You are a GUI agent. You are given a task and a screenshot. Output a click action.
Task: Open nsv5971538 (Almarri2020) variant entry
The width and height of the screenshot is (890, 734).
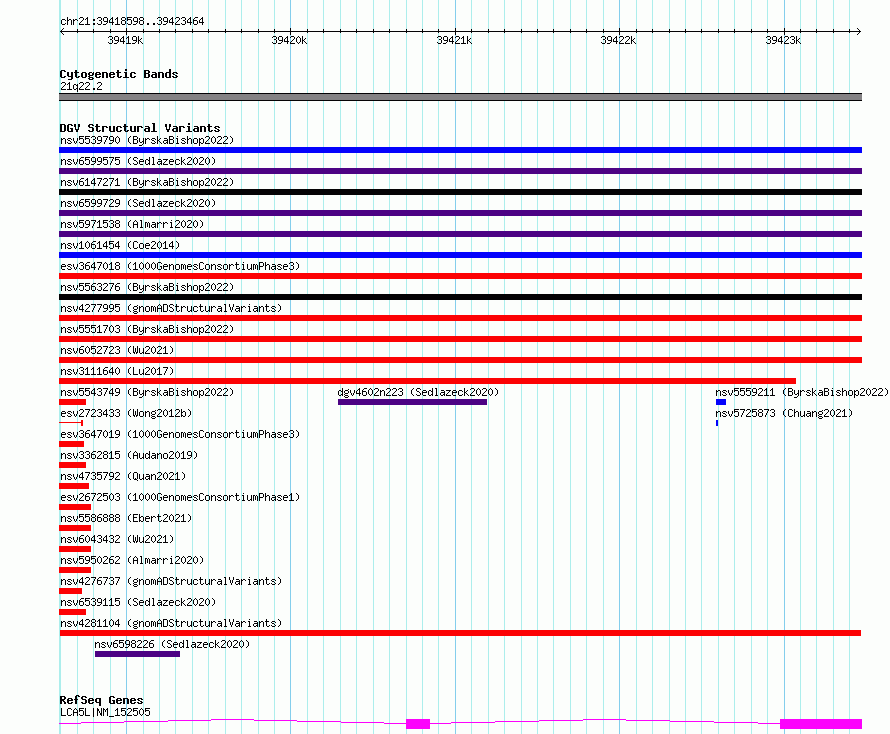pos(132,224)
